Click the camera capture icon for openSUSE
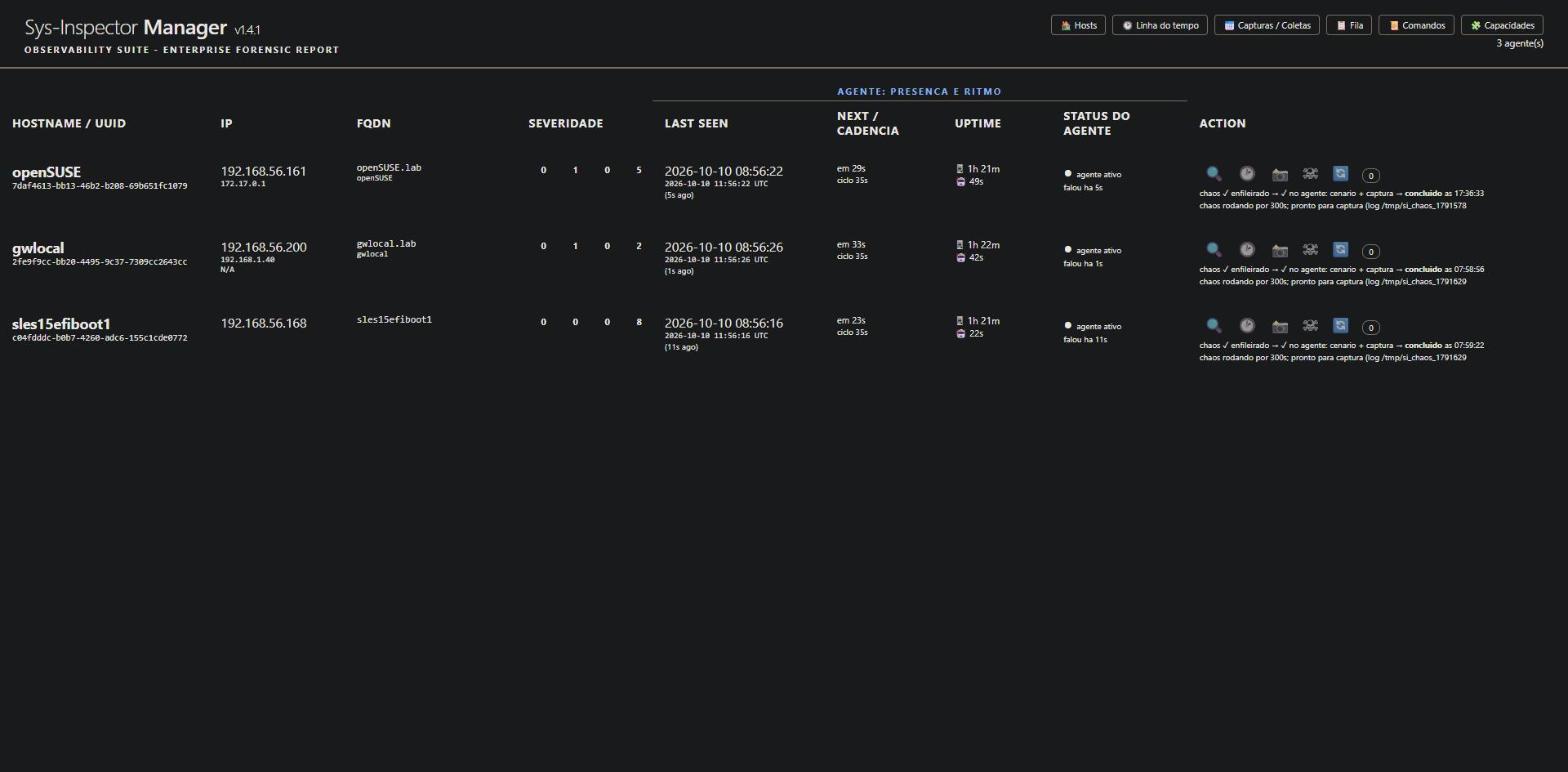 point(1279,174)
